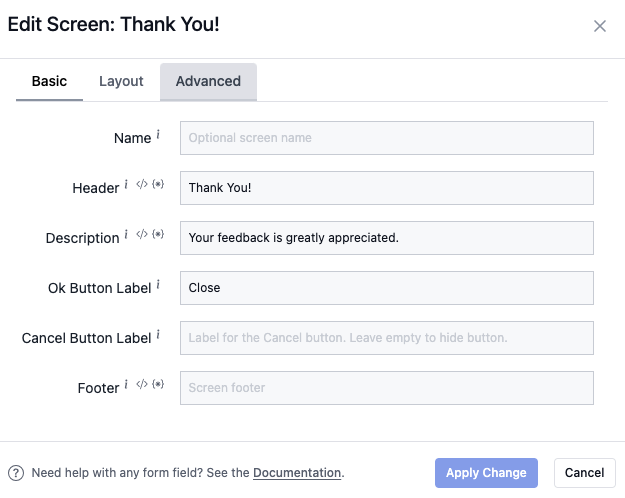Show info for Cancel Button Label

[x=158, y=336]
